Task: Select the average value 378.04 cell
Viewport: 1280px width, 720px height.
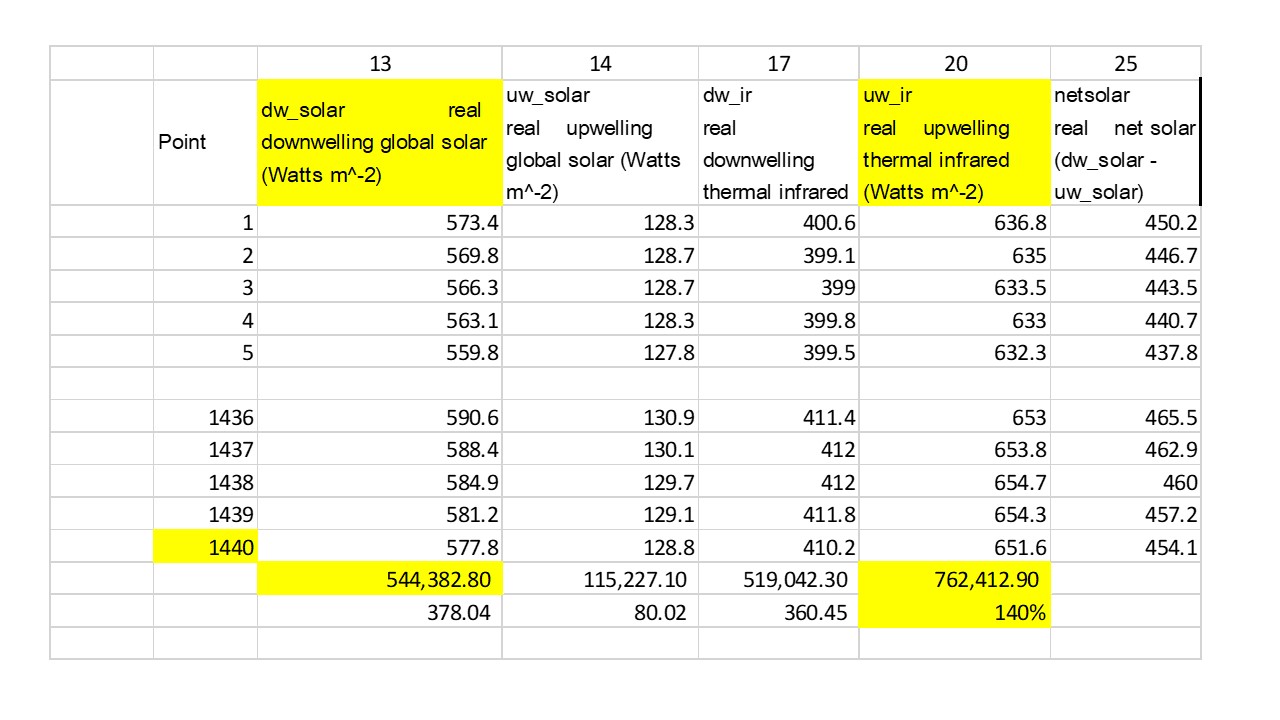Action: [380, 612]
